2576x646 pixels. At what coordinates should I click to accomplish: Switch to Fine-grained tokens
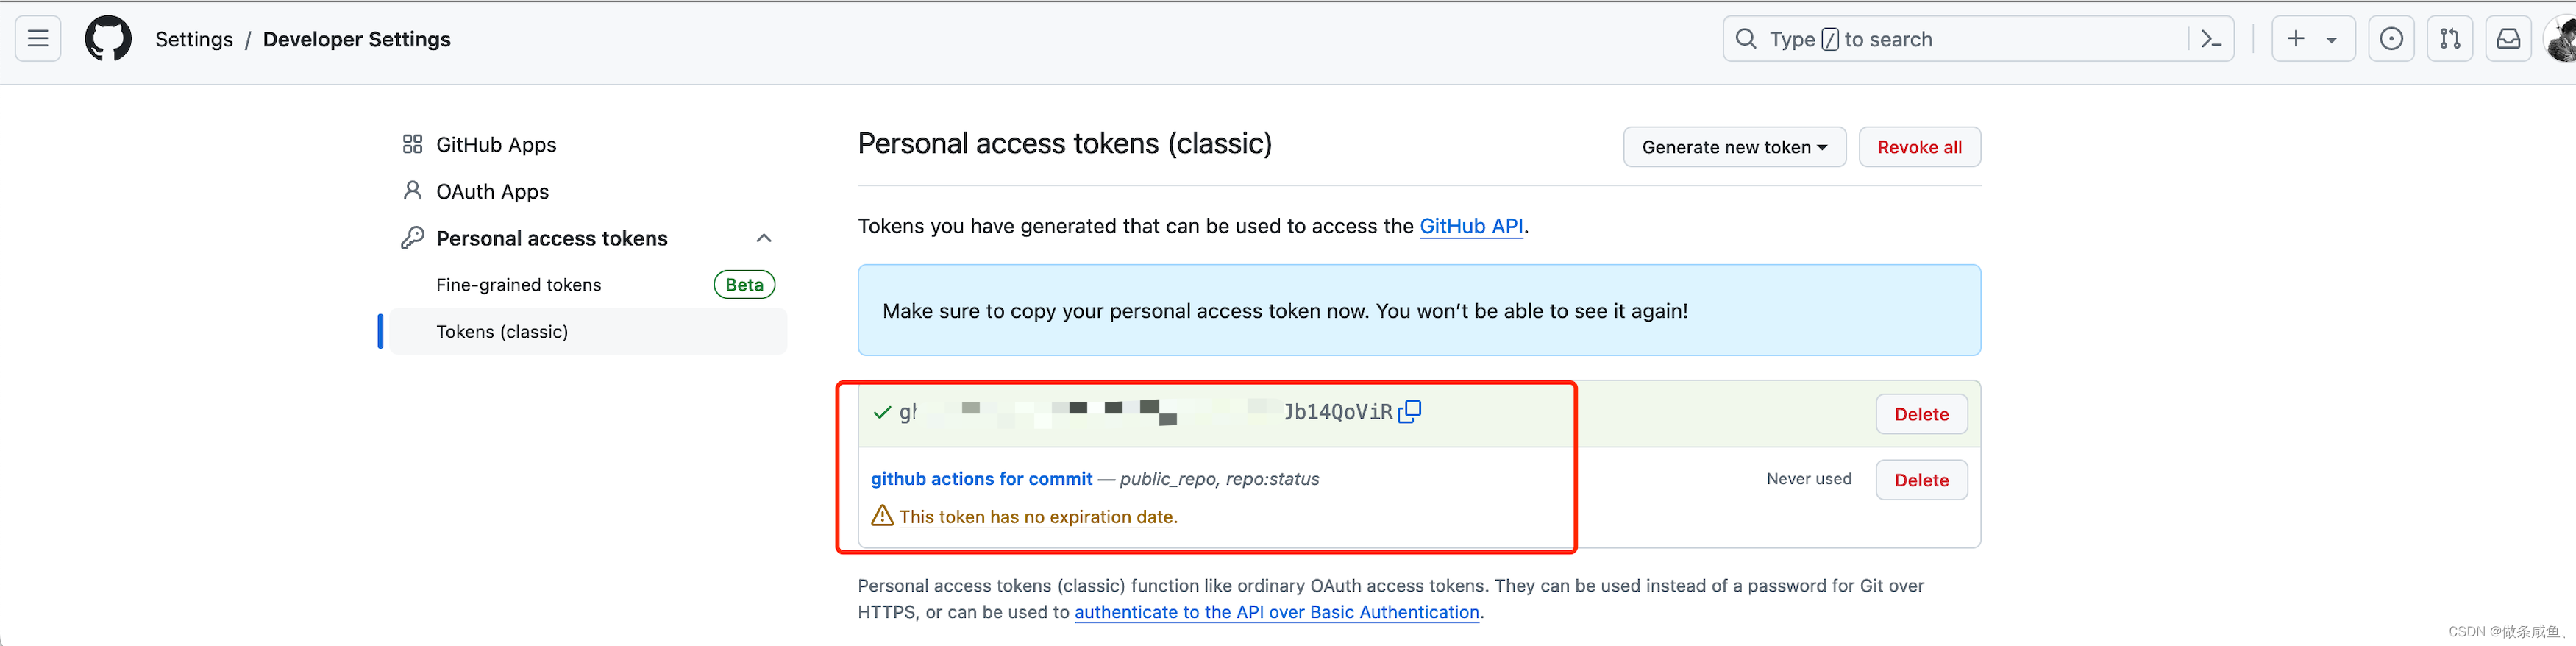tap(518, 284)
